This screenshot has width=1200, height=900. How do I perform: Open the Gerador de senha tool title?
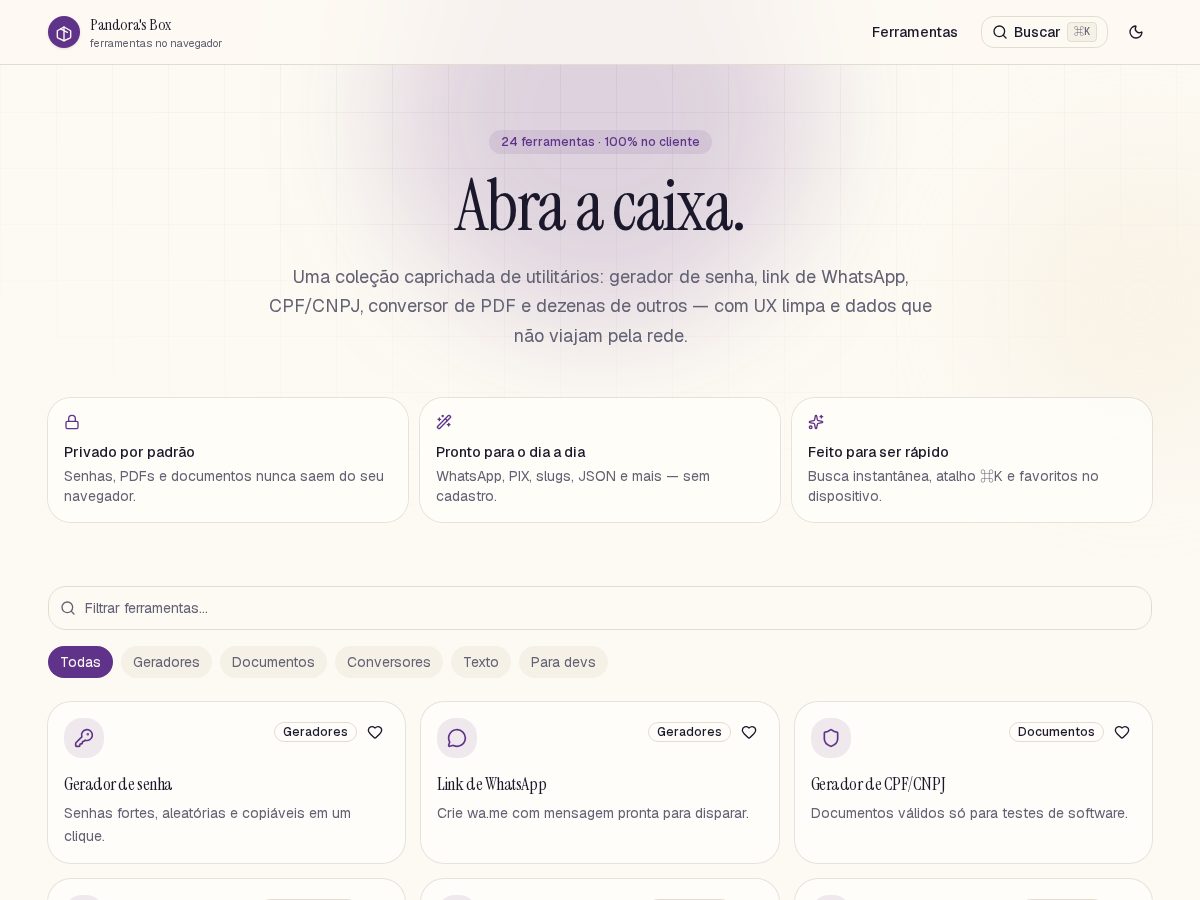(x=118, y=784)
